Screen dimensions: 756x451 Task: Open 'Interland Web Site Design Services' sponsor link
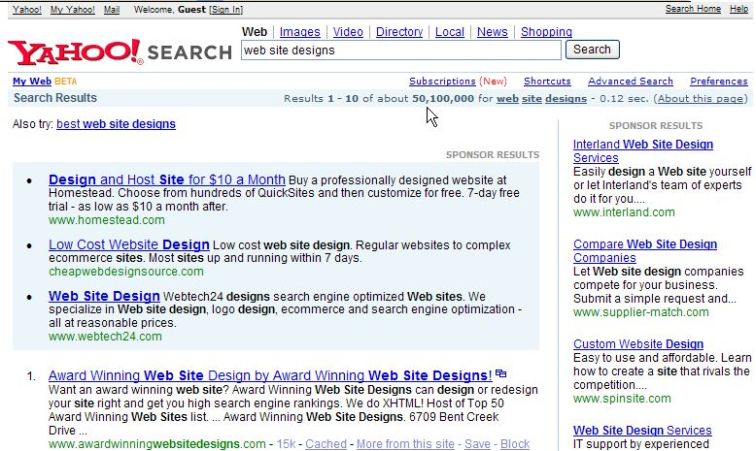click(643, 151)
